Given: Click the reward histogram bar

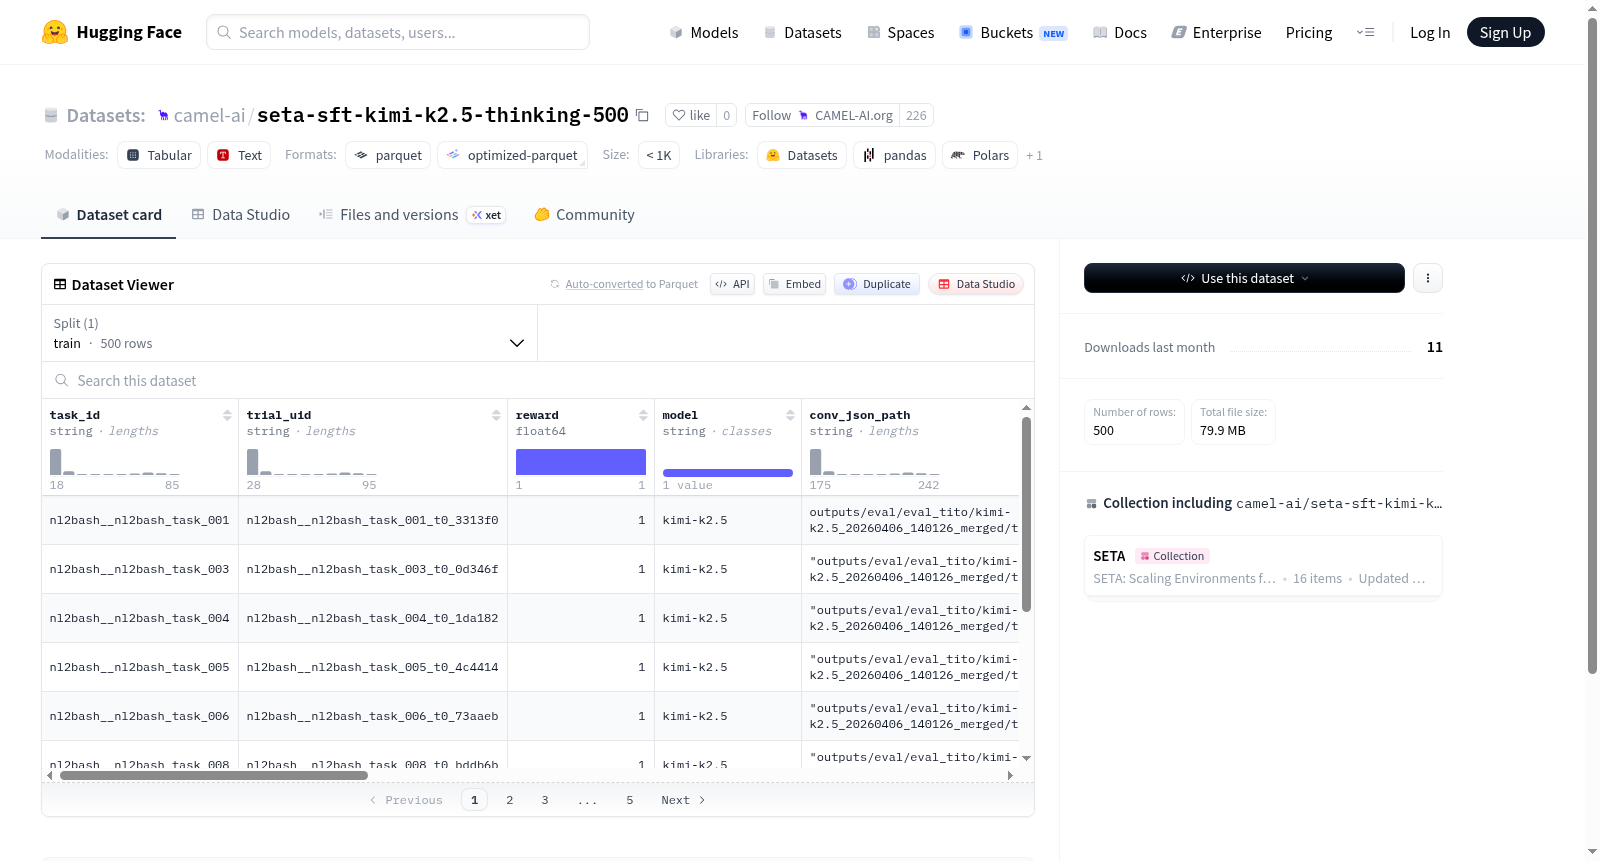Looking at the screenshot, I should [581, 462].
